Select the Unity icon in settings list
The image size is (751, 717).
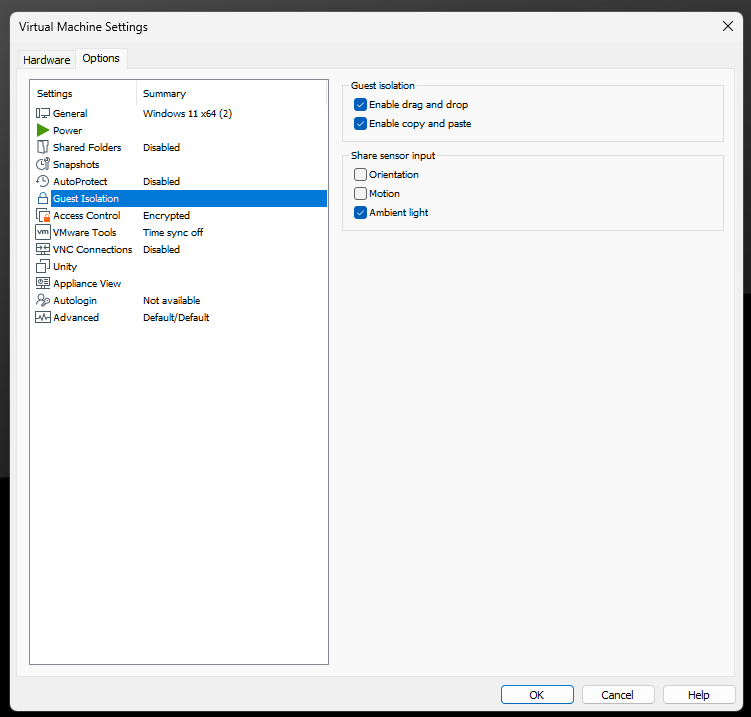click(42, 267)
